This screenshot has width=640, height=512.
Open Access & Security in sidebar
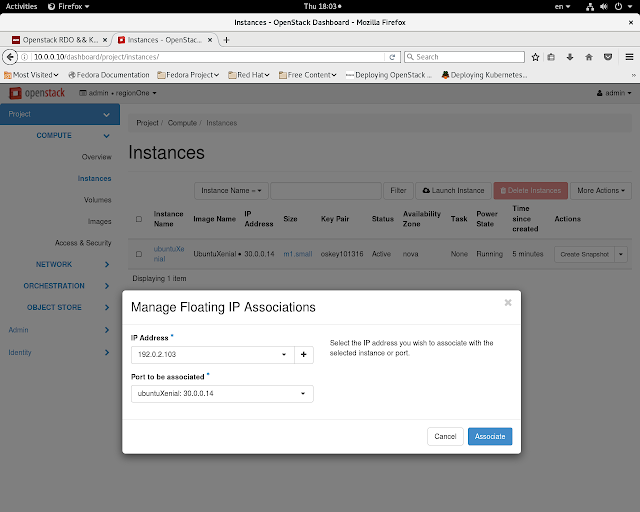[x=83, y=243]
